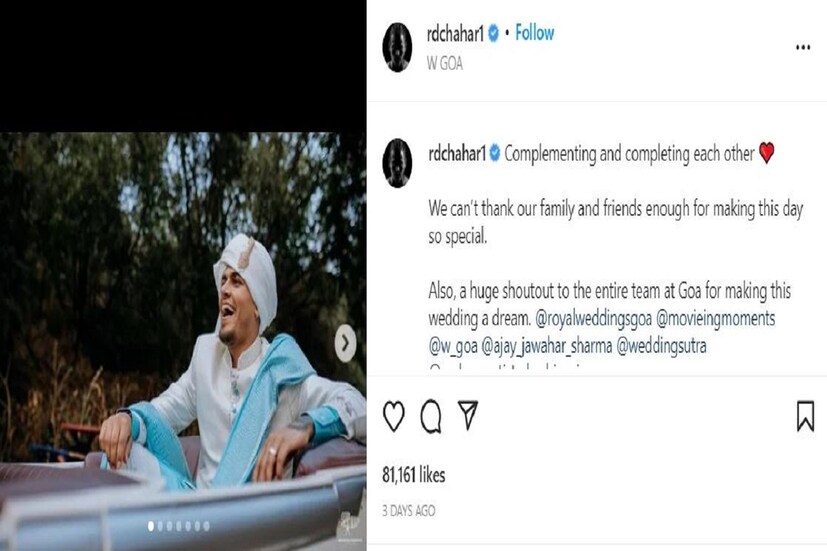Screen dimensions: 827x551
Task: Advance to the next photo with arrow
Action: click(x=345, y=343)
